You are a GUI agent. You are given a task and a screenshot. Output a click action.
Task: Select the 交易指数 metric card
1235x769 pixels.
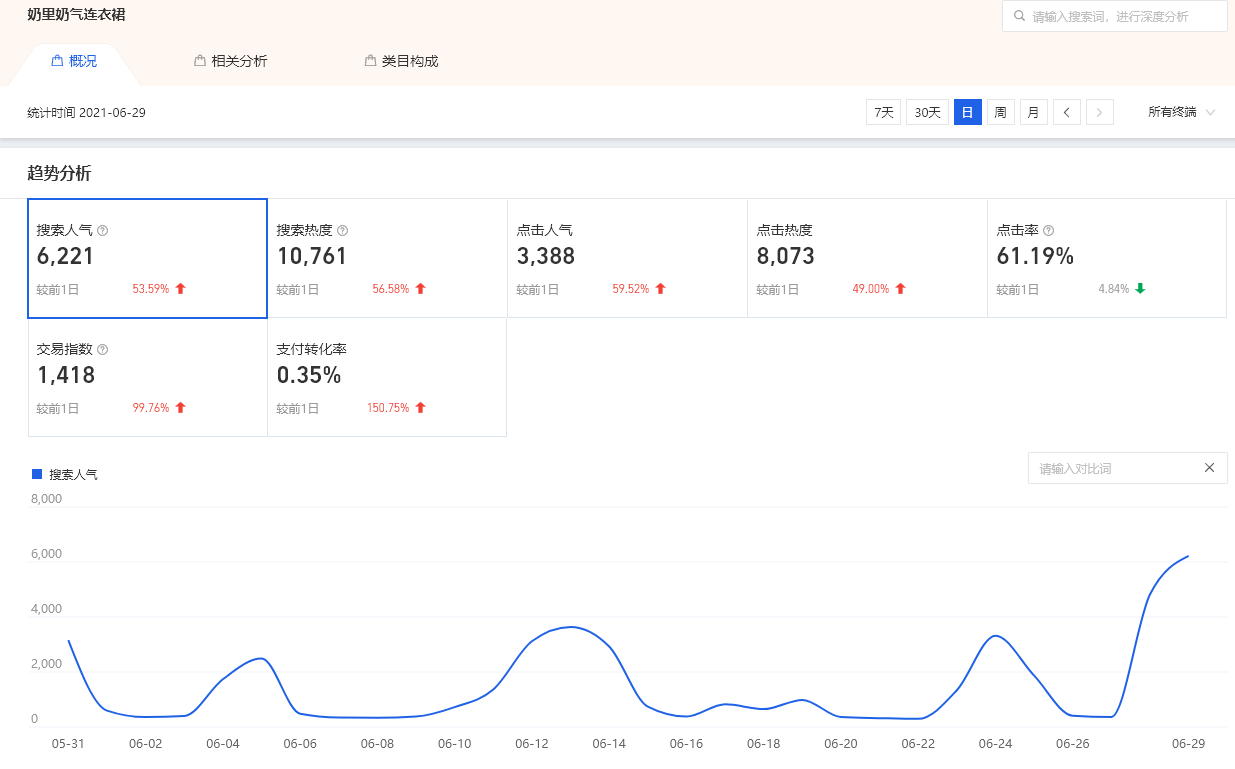click(148, 378)
